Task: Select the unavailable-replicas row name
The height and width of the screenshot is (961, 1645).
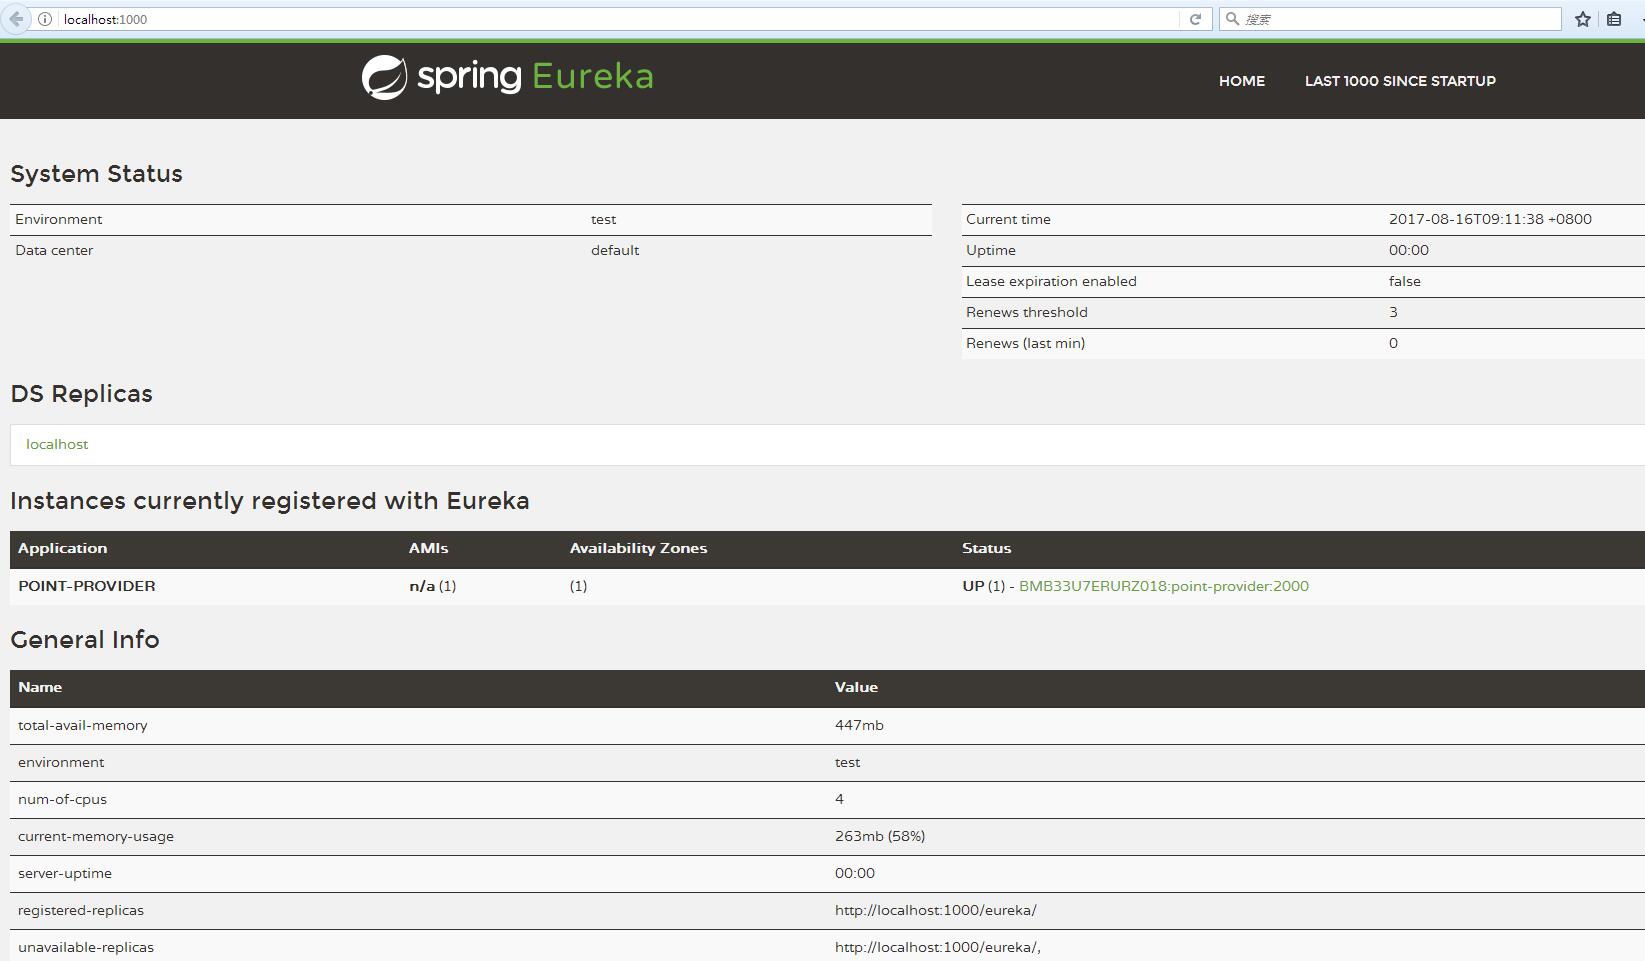Action: 86,947
